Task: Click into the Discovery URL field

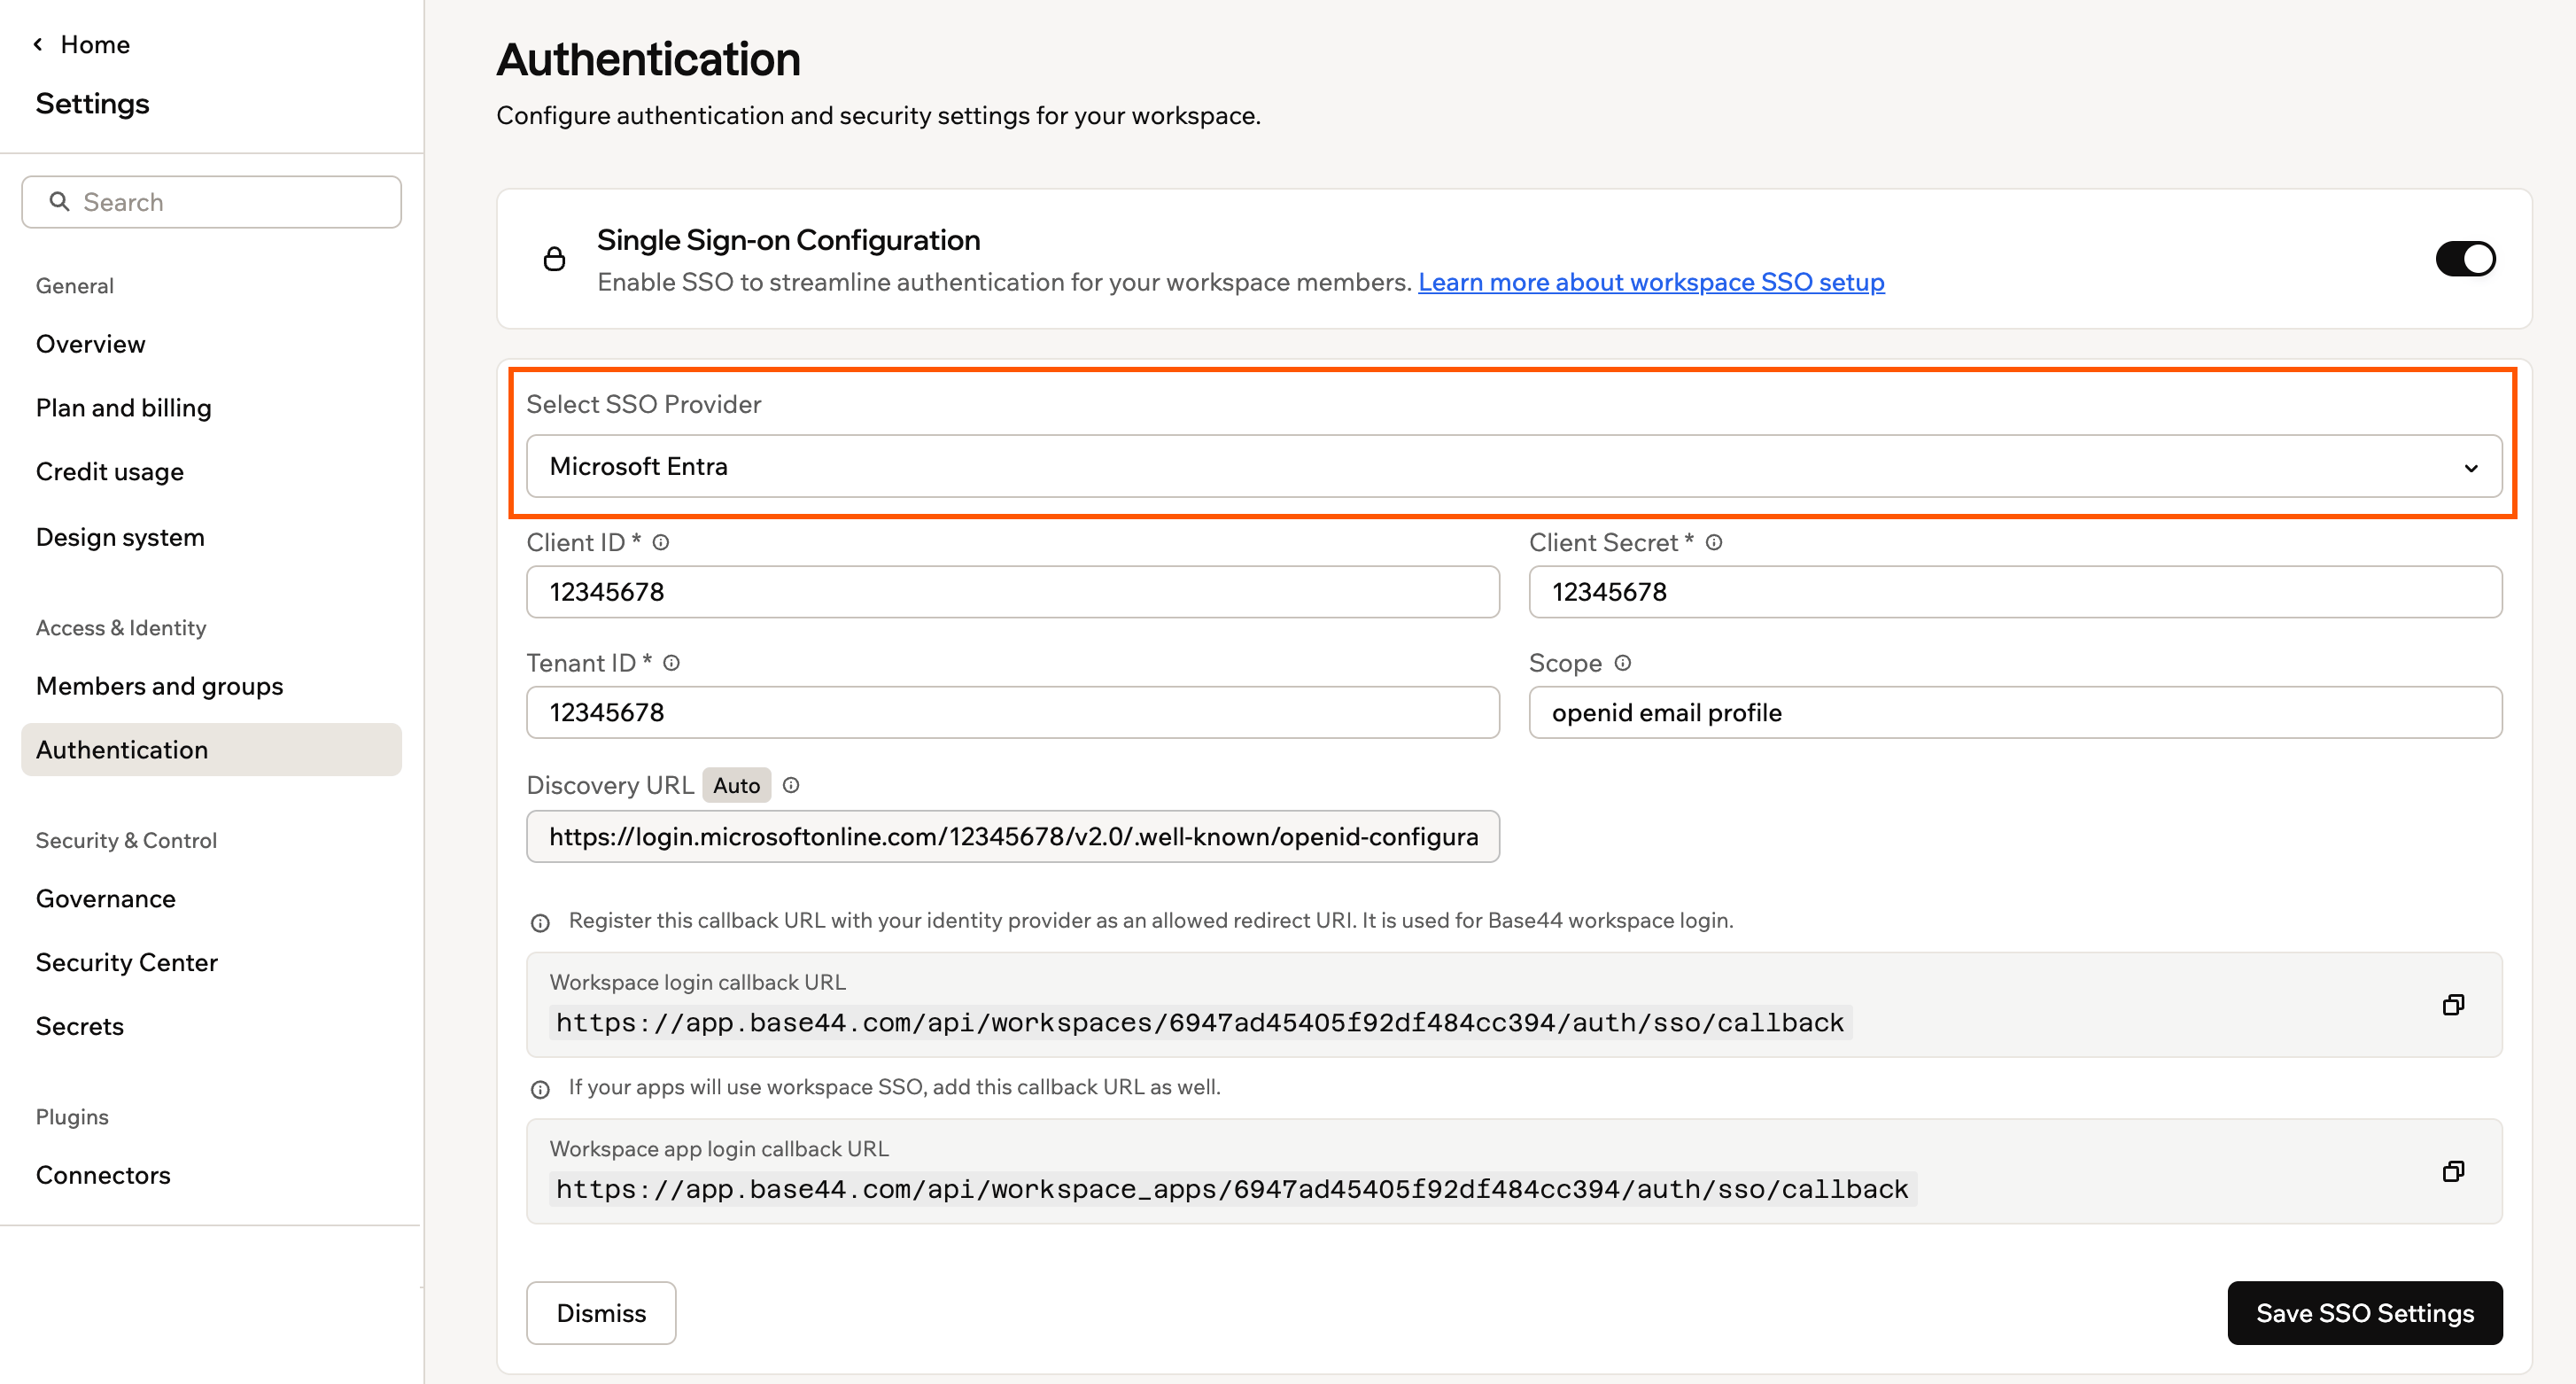Action: click(1013, 836)
